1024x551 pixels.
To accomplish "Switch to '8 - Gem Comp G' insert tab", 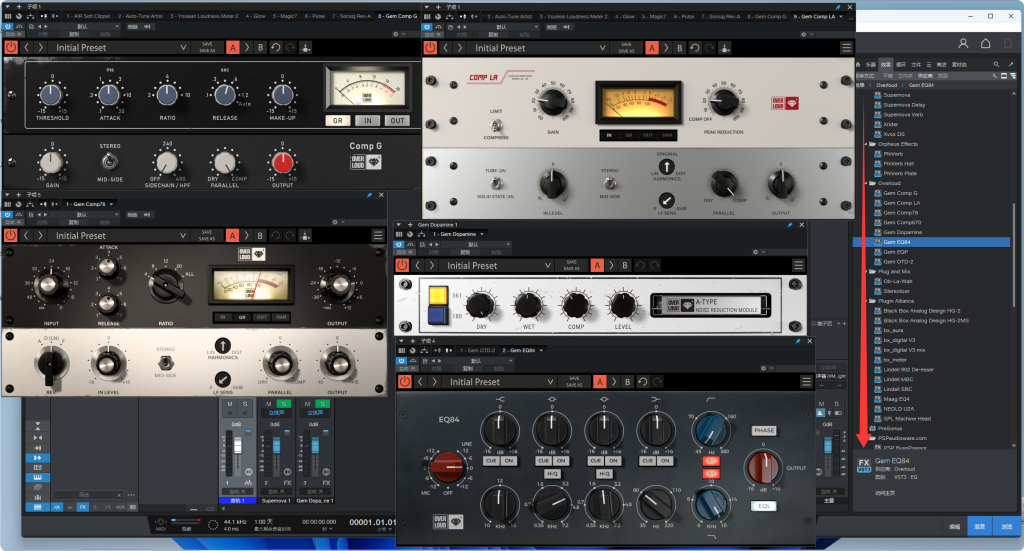I will 398,16.
